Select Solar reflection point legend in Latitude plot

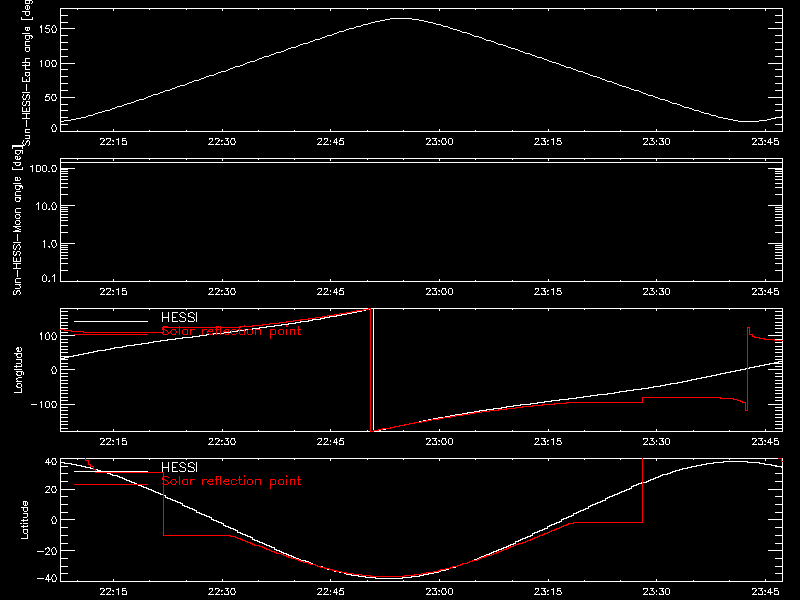pos(231,481)
